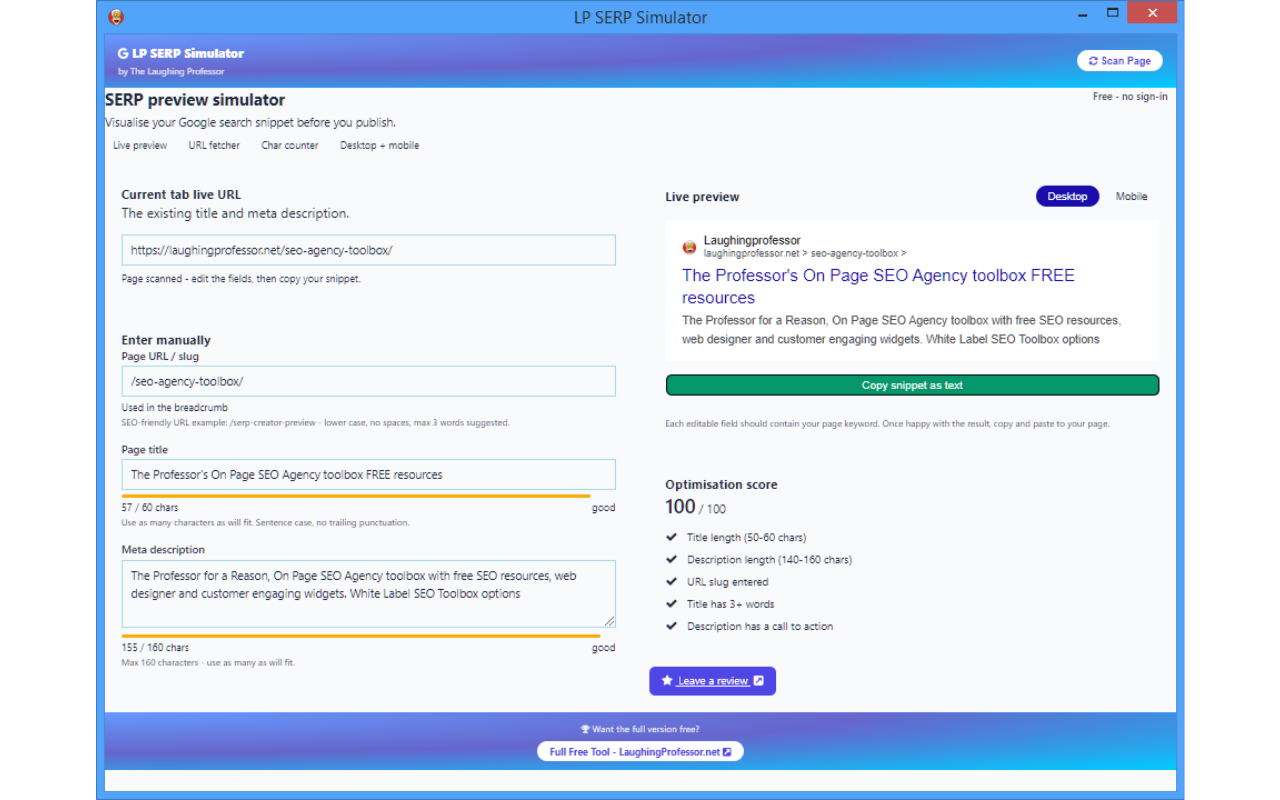
Task: Select the URL fetcher tab
Action: pyautogui.click(x=214, y=146)
